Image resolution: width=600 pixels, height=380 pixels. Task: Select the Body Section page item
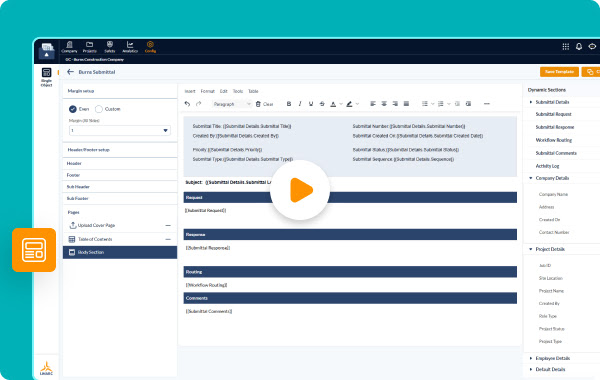[x=120, y=252]
